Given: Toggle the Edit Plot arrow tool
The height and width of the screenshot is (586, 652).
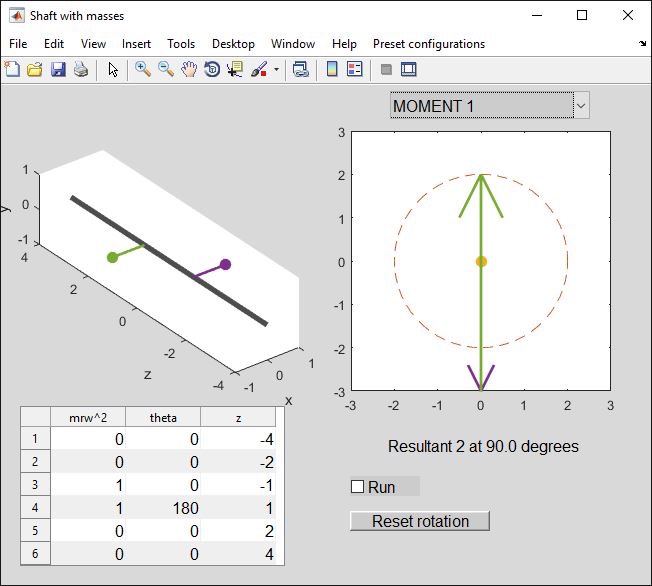Looking at the screenshot, I should click(x=113, y=69).
